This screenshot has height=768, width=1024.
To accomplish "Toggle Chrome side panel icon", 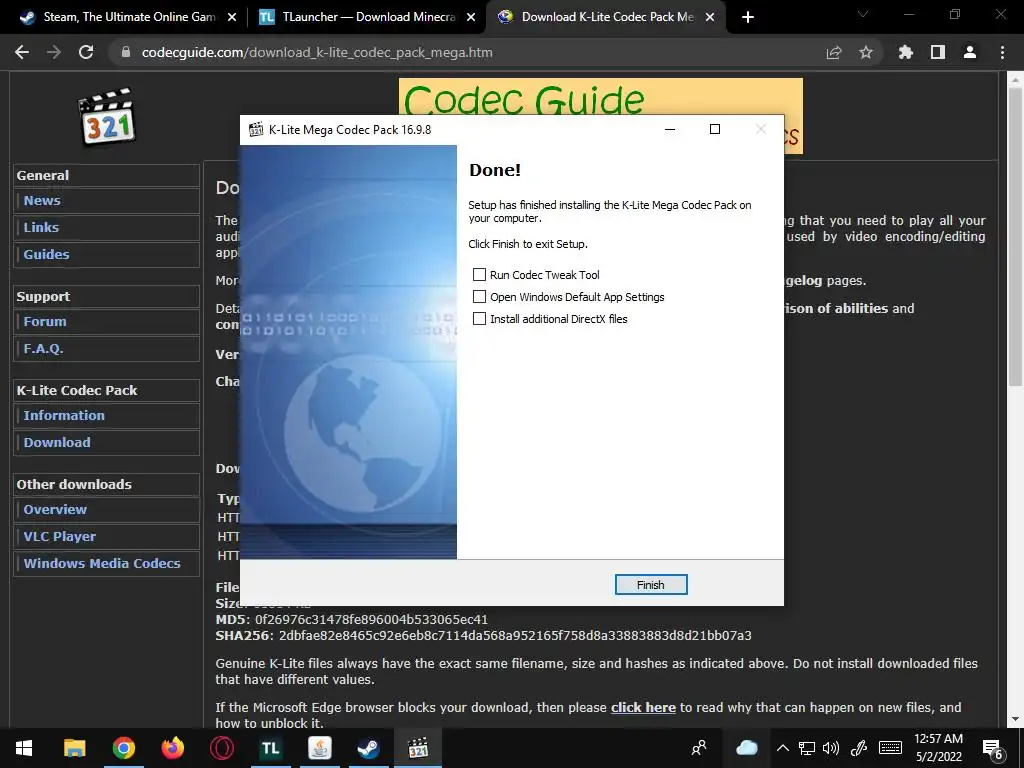I will click(938, 52).
